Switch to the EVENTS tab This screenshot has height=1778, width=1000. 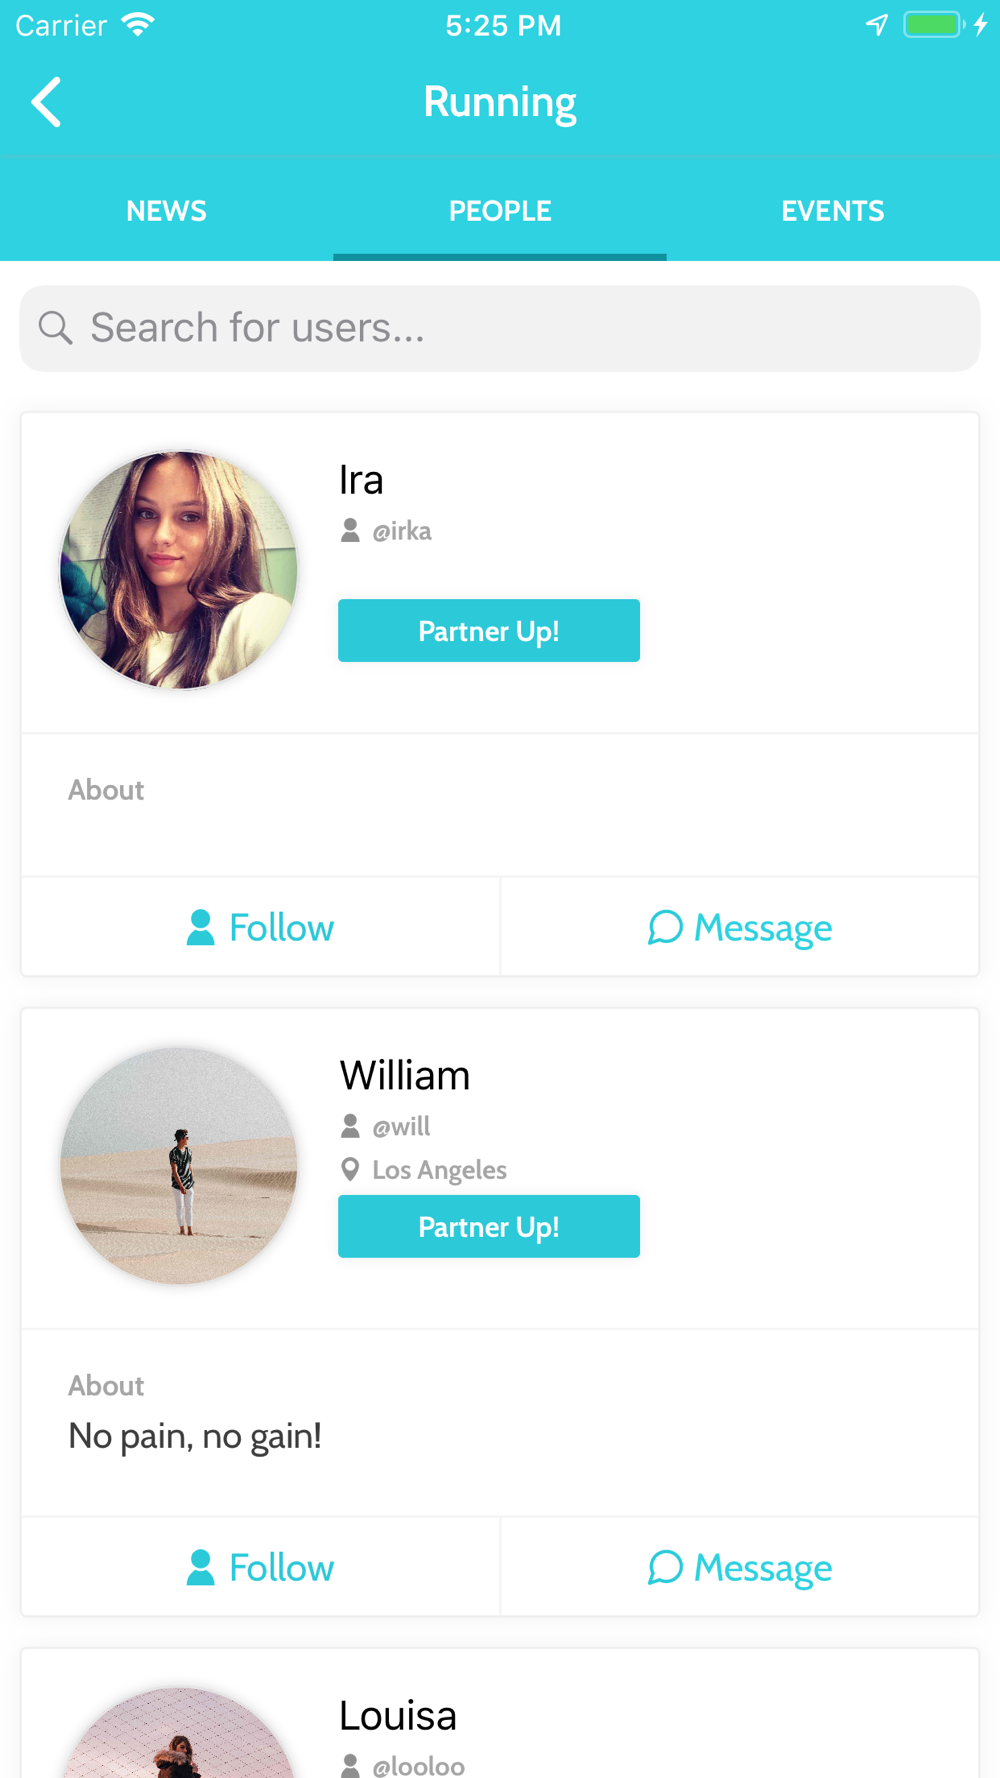pos(833,211)
